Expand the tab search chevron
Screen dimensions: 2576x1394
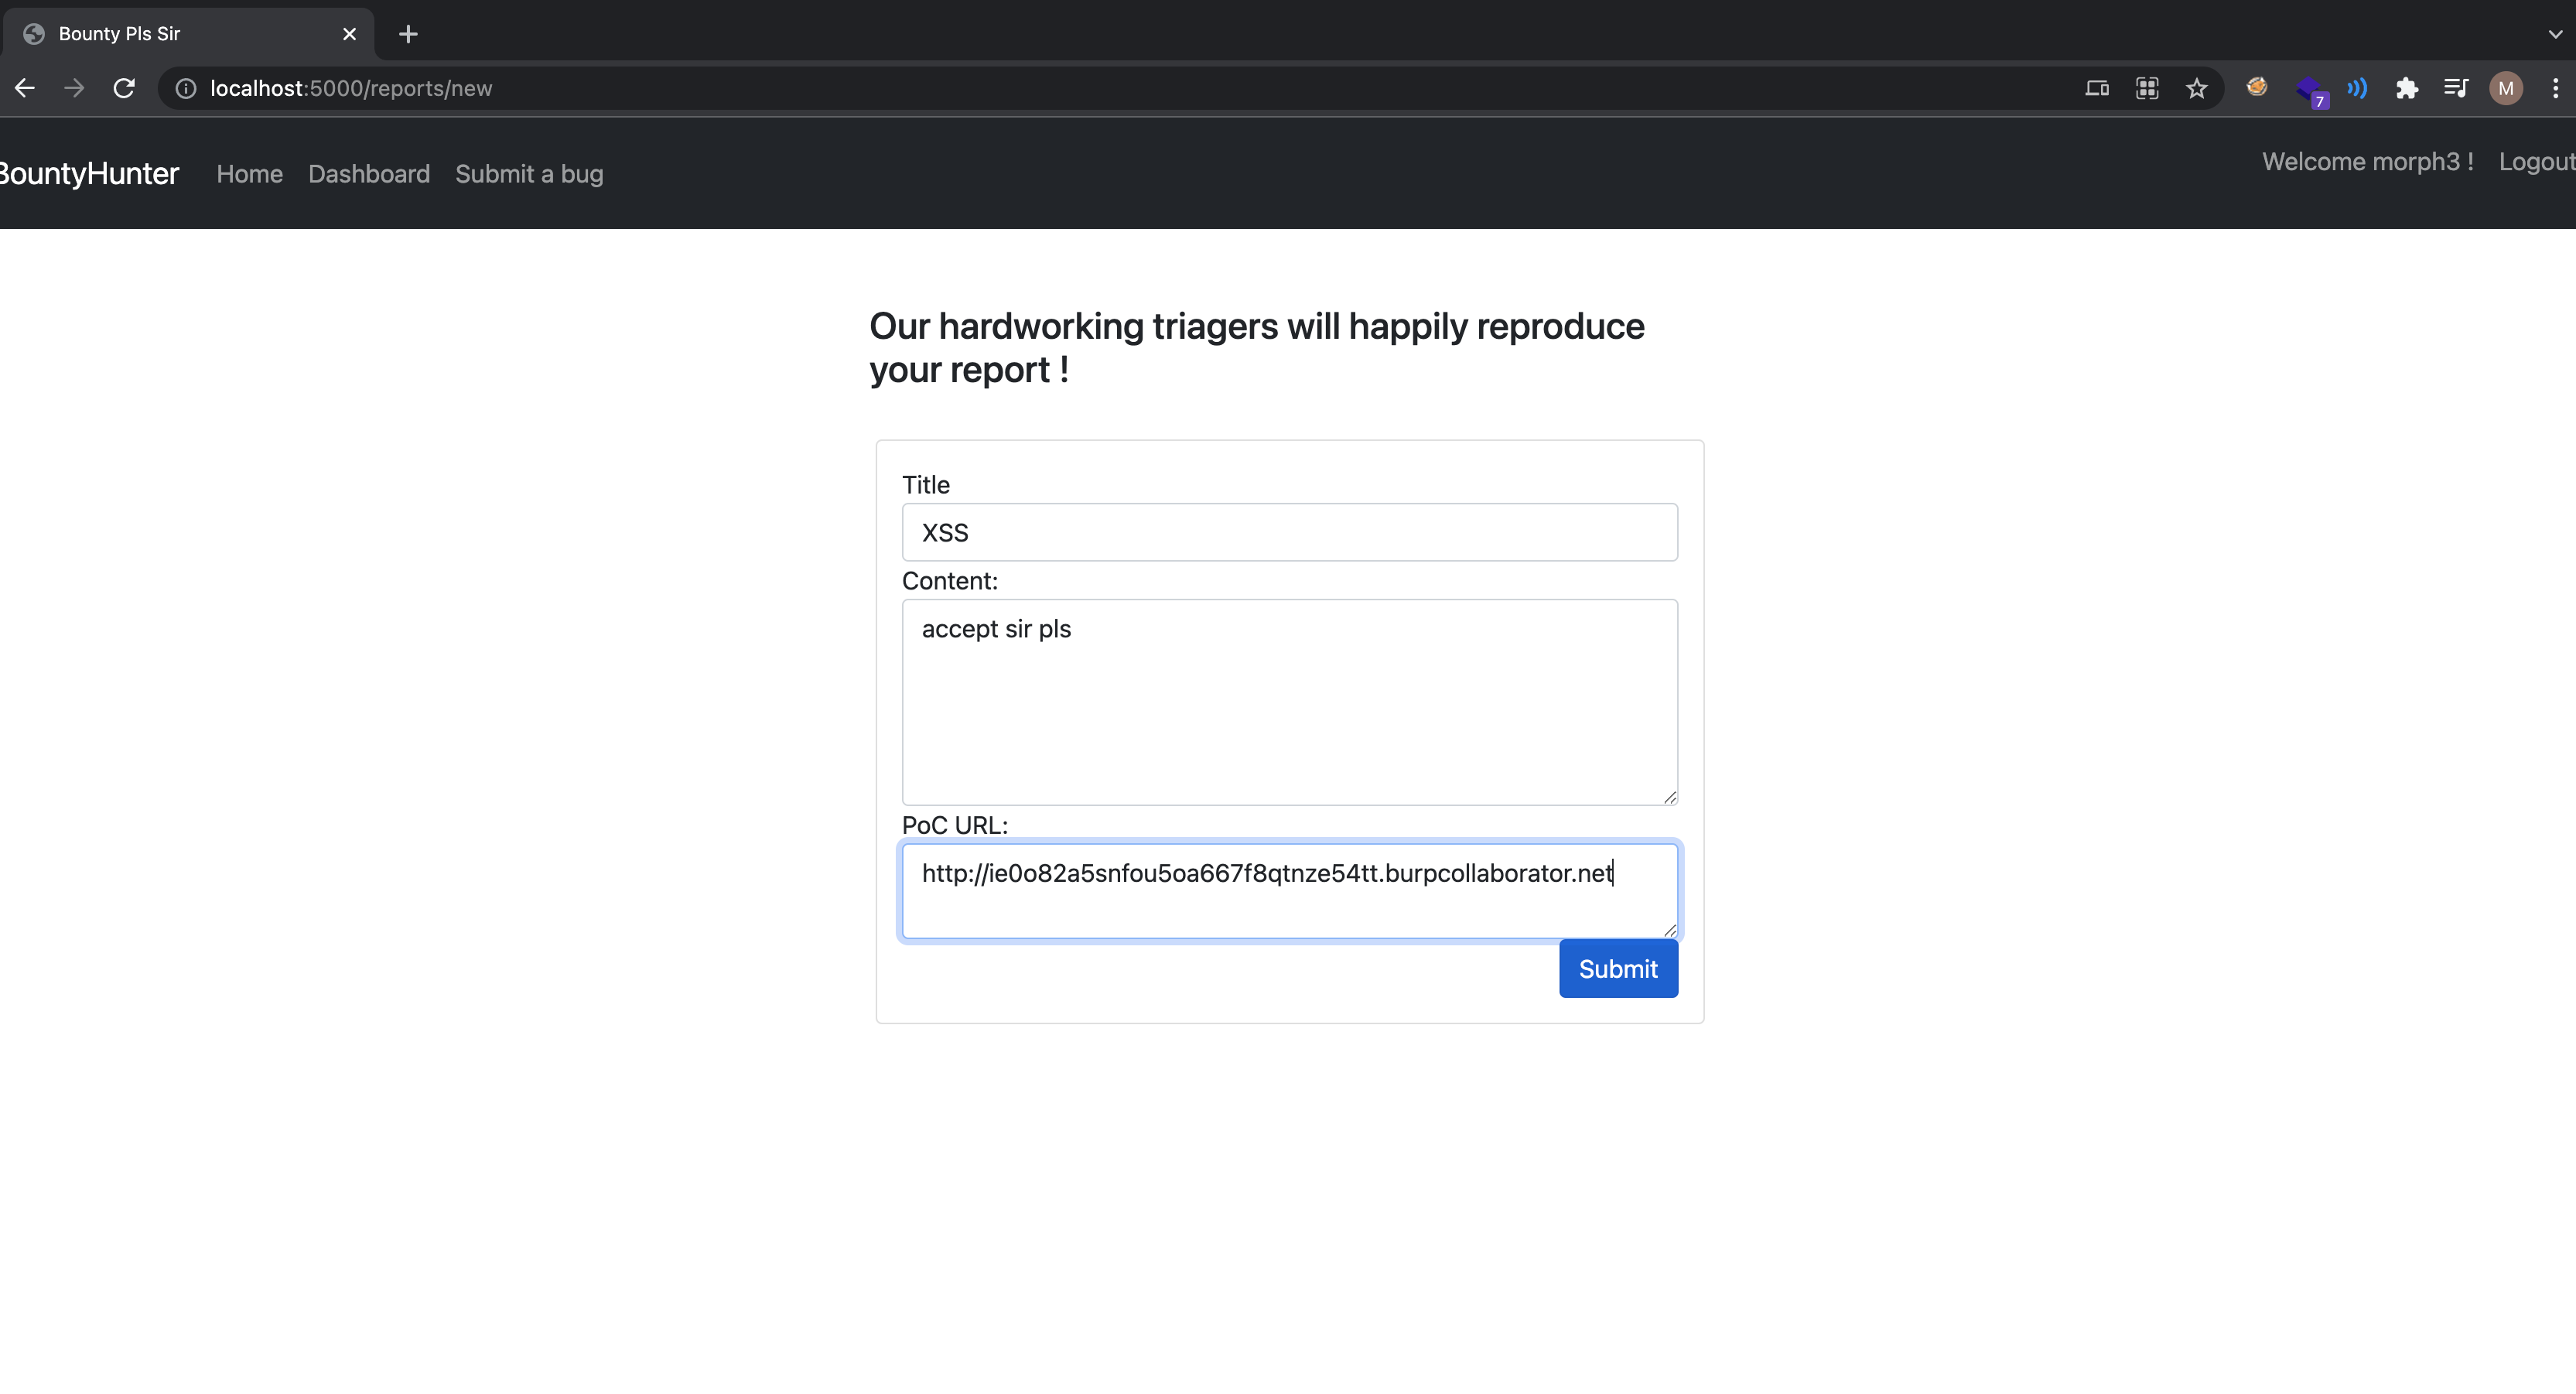coord(2555,34)
